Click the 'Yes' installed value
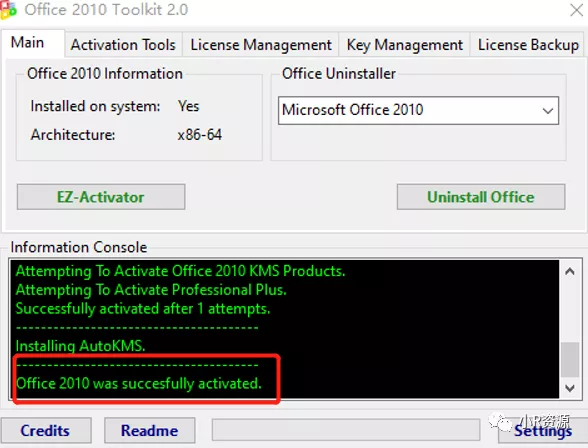The width and height of the screenshot is (588, 448). (x=189, y=106)
